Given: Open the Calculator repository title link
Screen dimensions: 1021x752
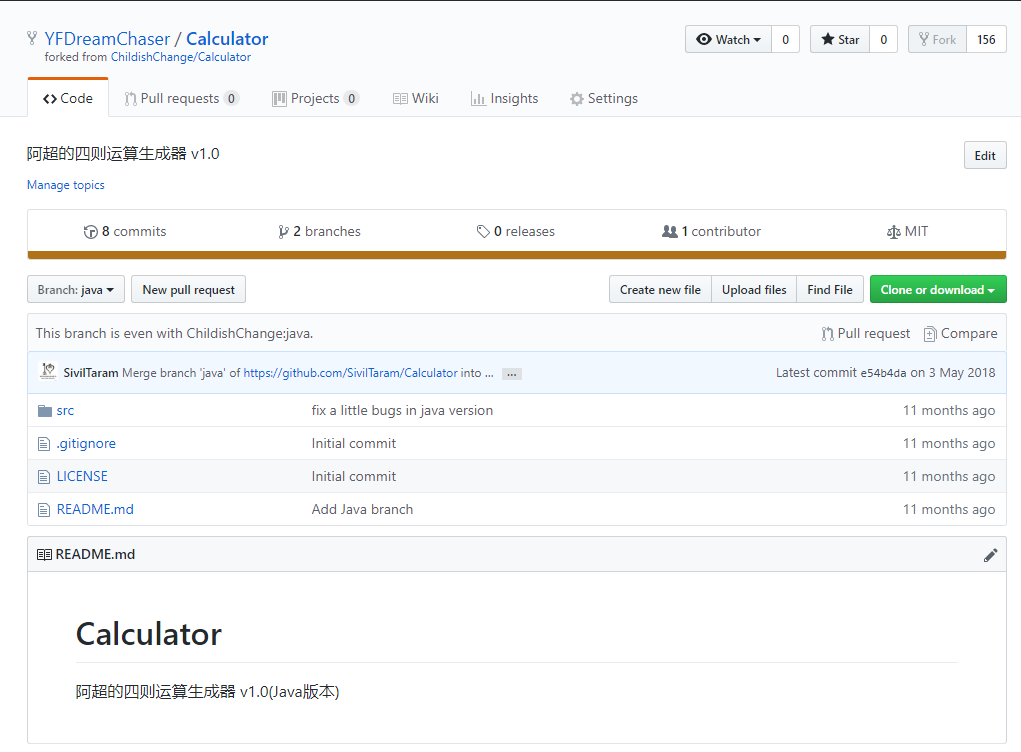Looking at the screenshot, I should pos(227,39).
